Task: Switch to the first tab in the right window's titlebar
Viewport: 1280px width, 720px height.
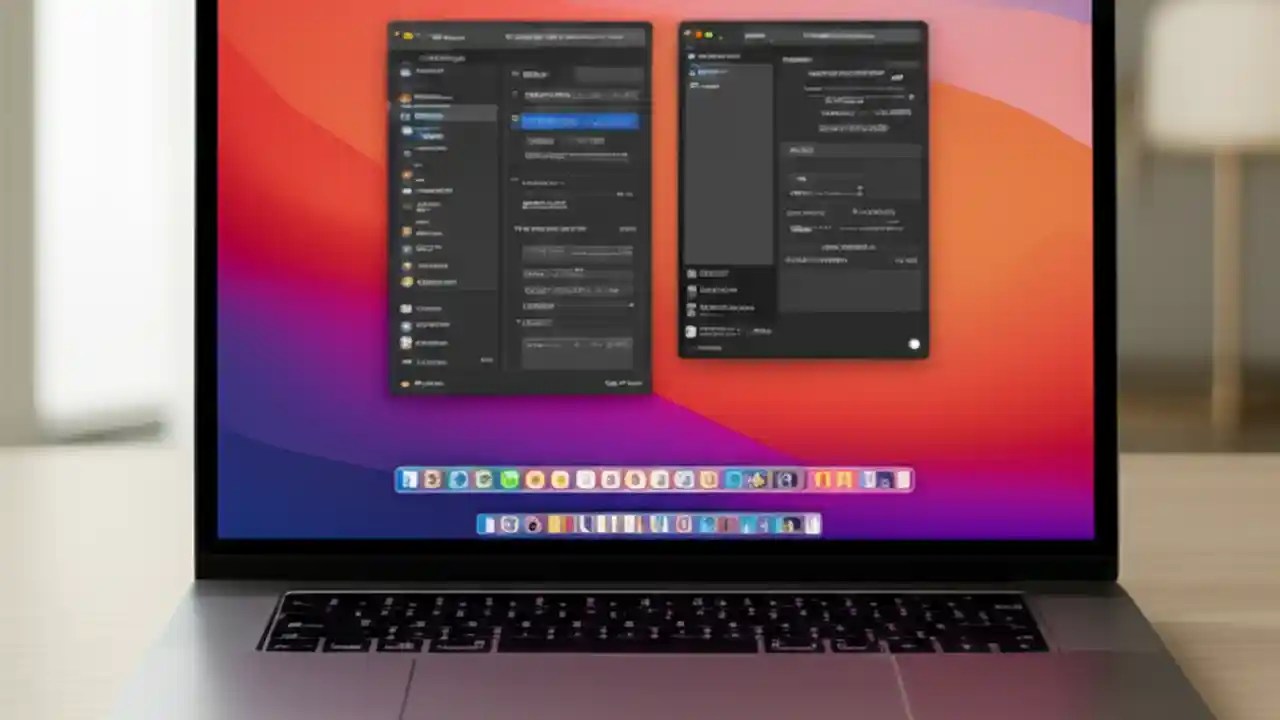Action: pyautogui.click(x=756, y=36)
